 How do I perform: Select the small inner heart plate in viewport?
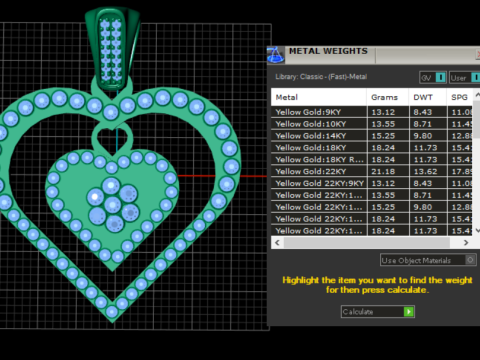coord(112,210)
